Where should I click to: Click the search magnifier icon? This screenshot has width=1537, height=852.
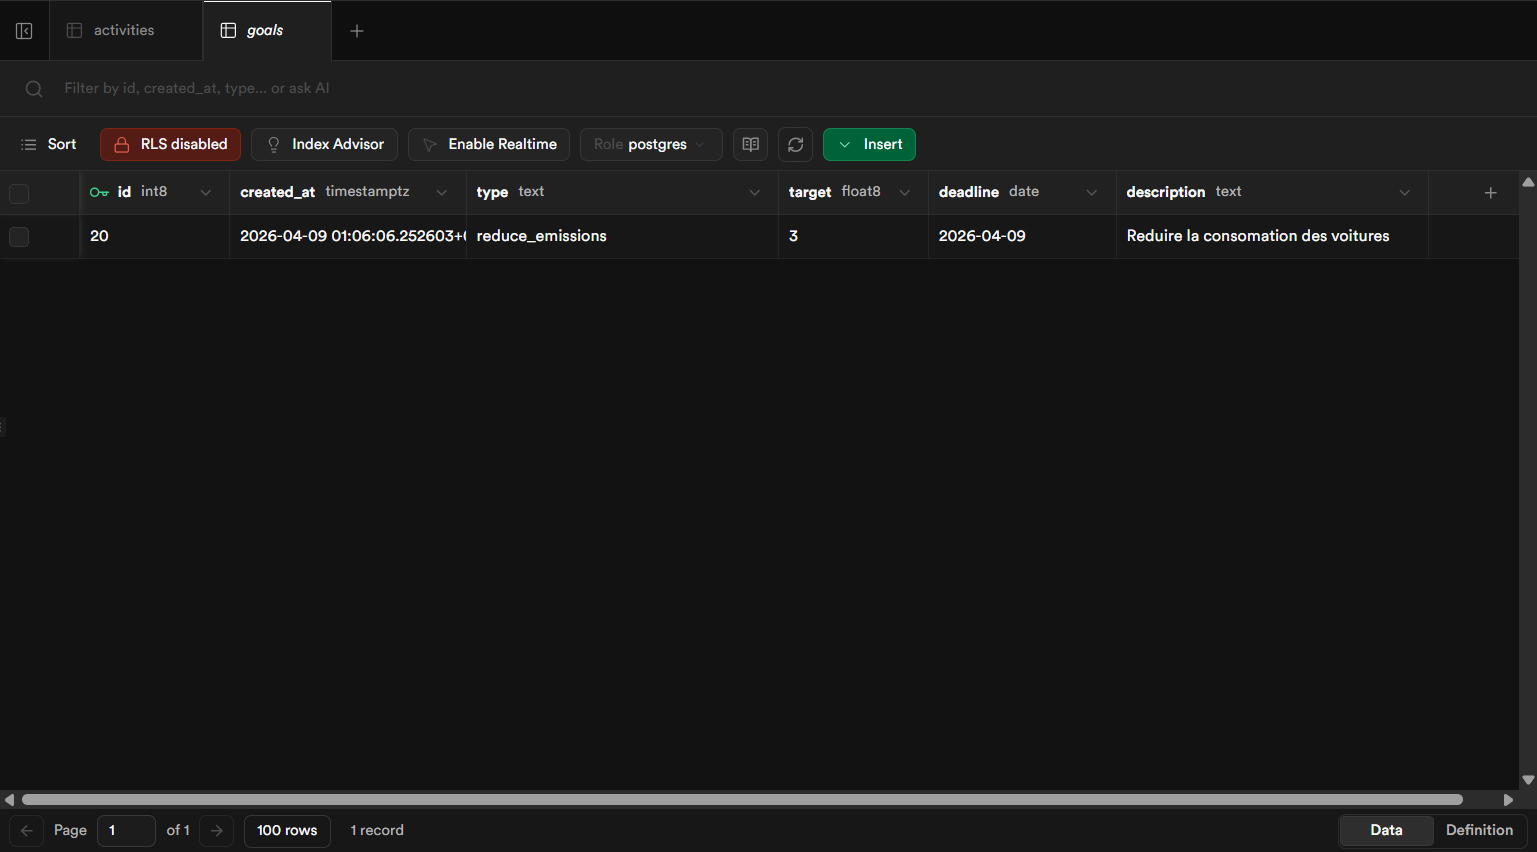pyautogui.click(x=34, y=89)
